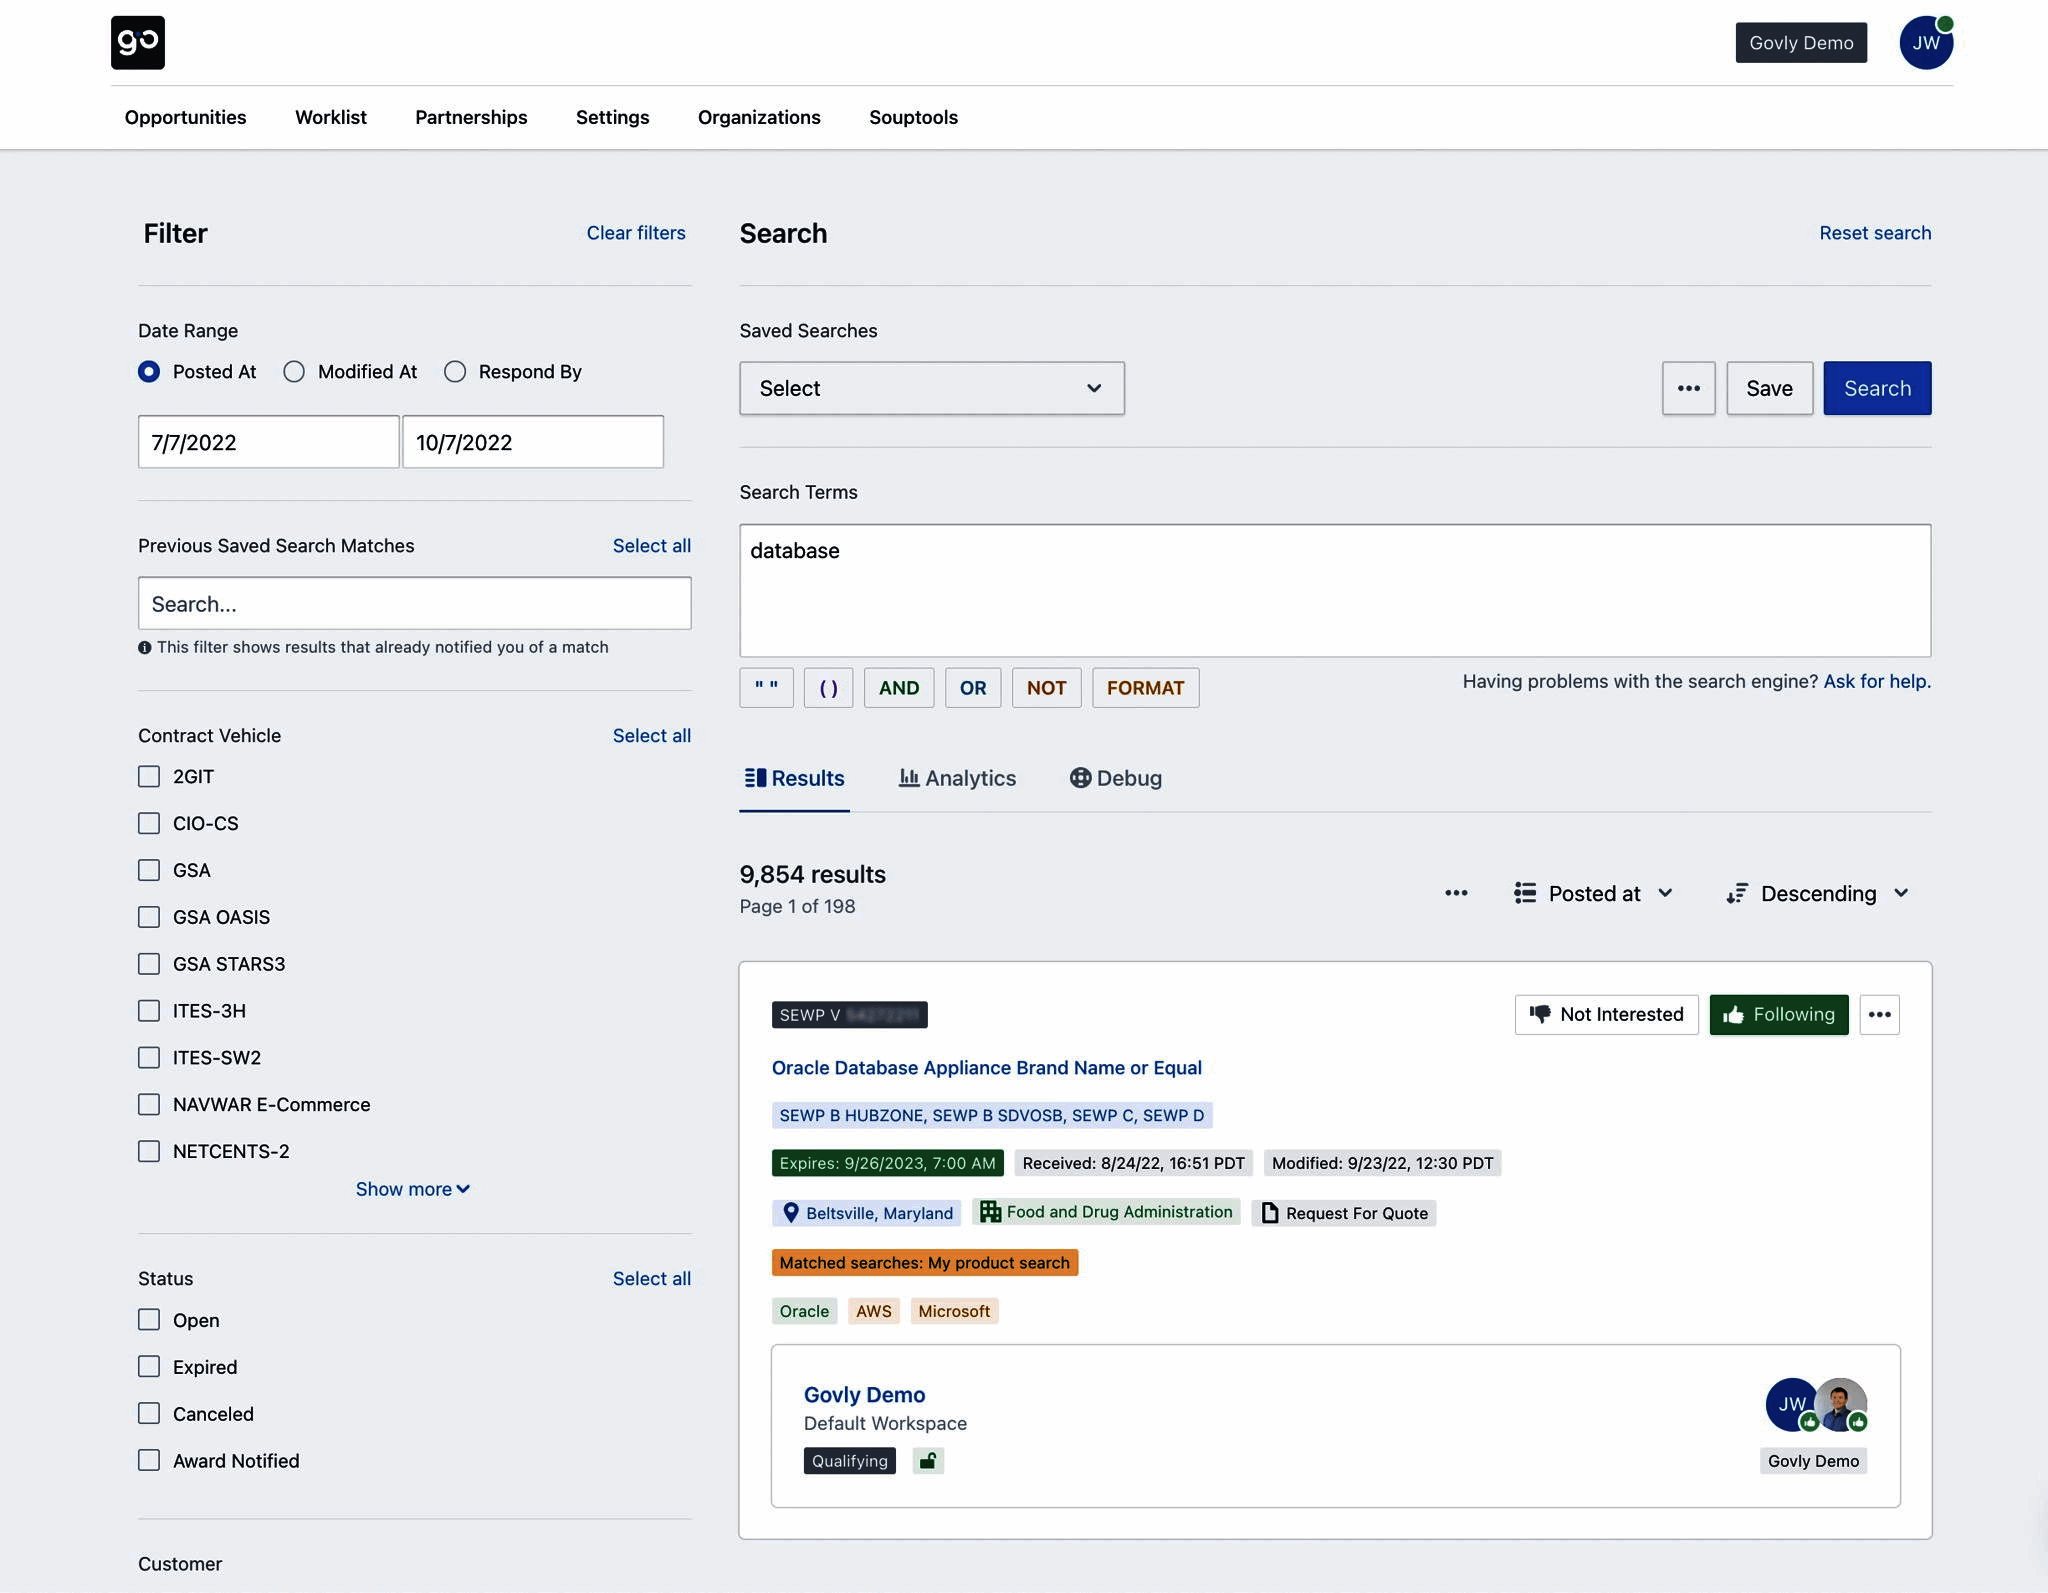Click the unlocked padlock on the Govly Demo workspace
Screen dimensions: 2048x1593
coord(926,1460)
